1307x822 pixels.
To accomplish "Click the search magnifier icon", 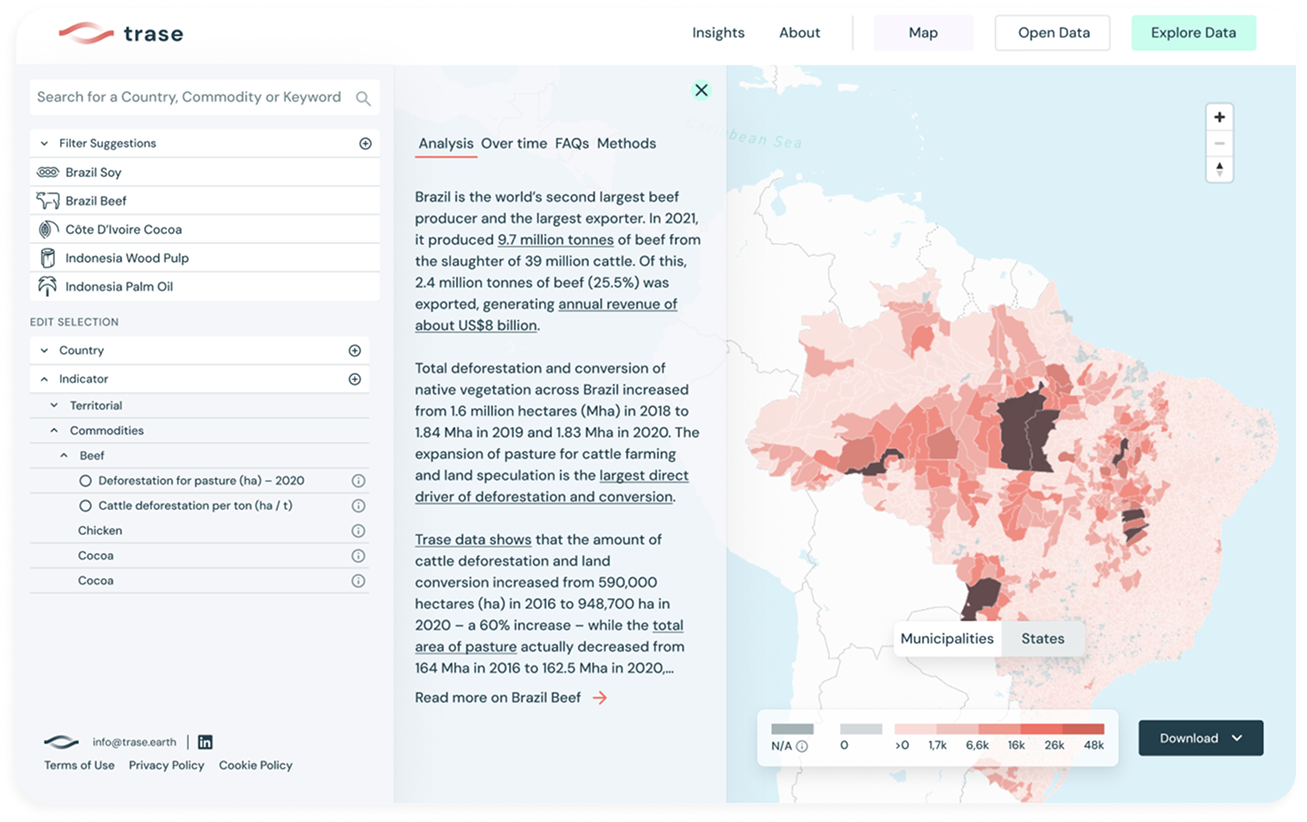I will point(363,98).
